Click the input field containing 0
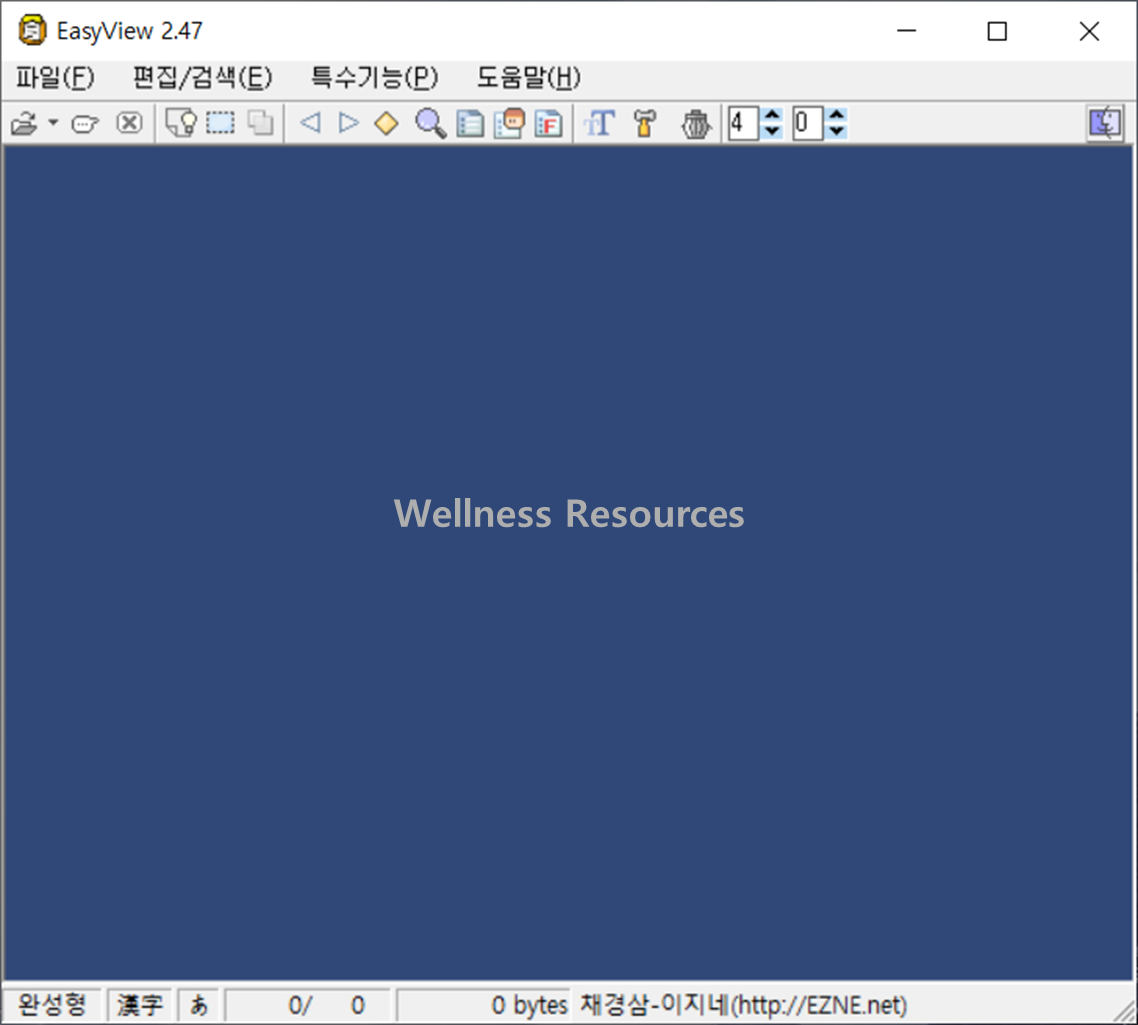 [808, 123]
